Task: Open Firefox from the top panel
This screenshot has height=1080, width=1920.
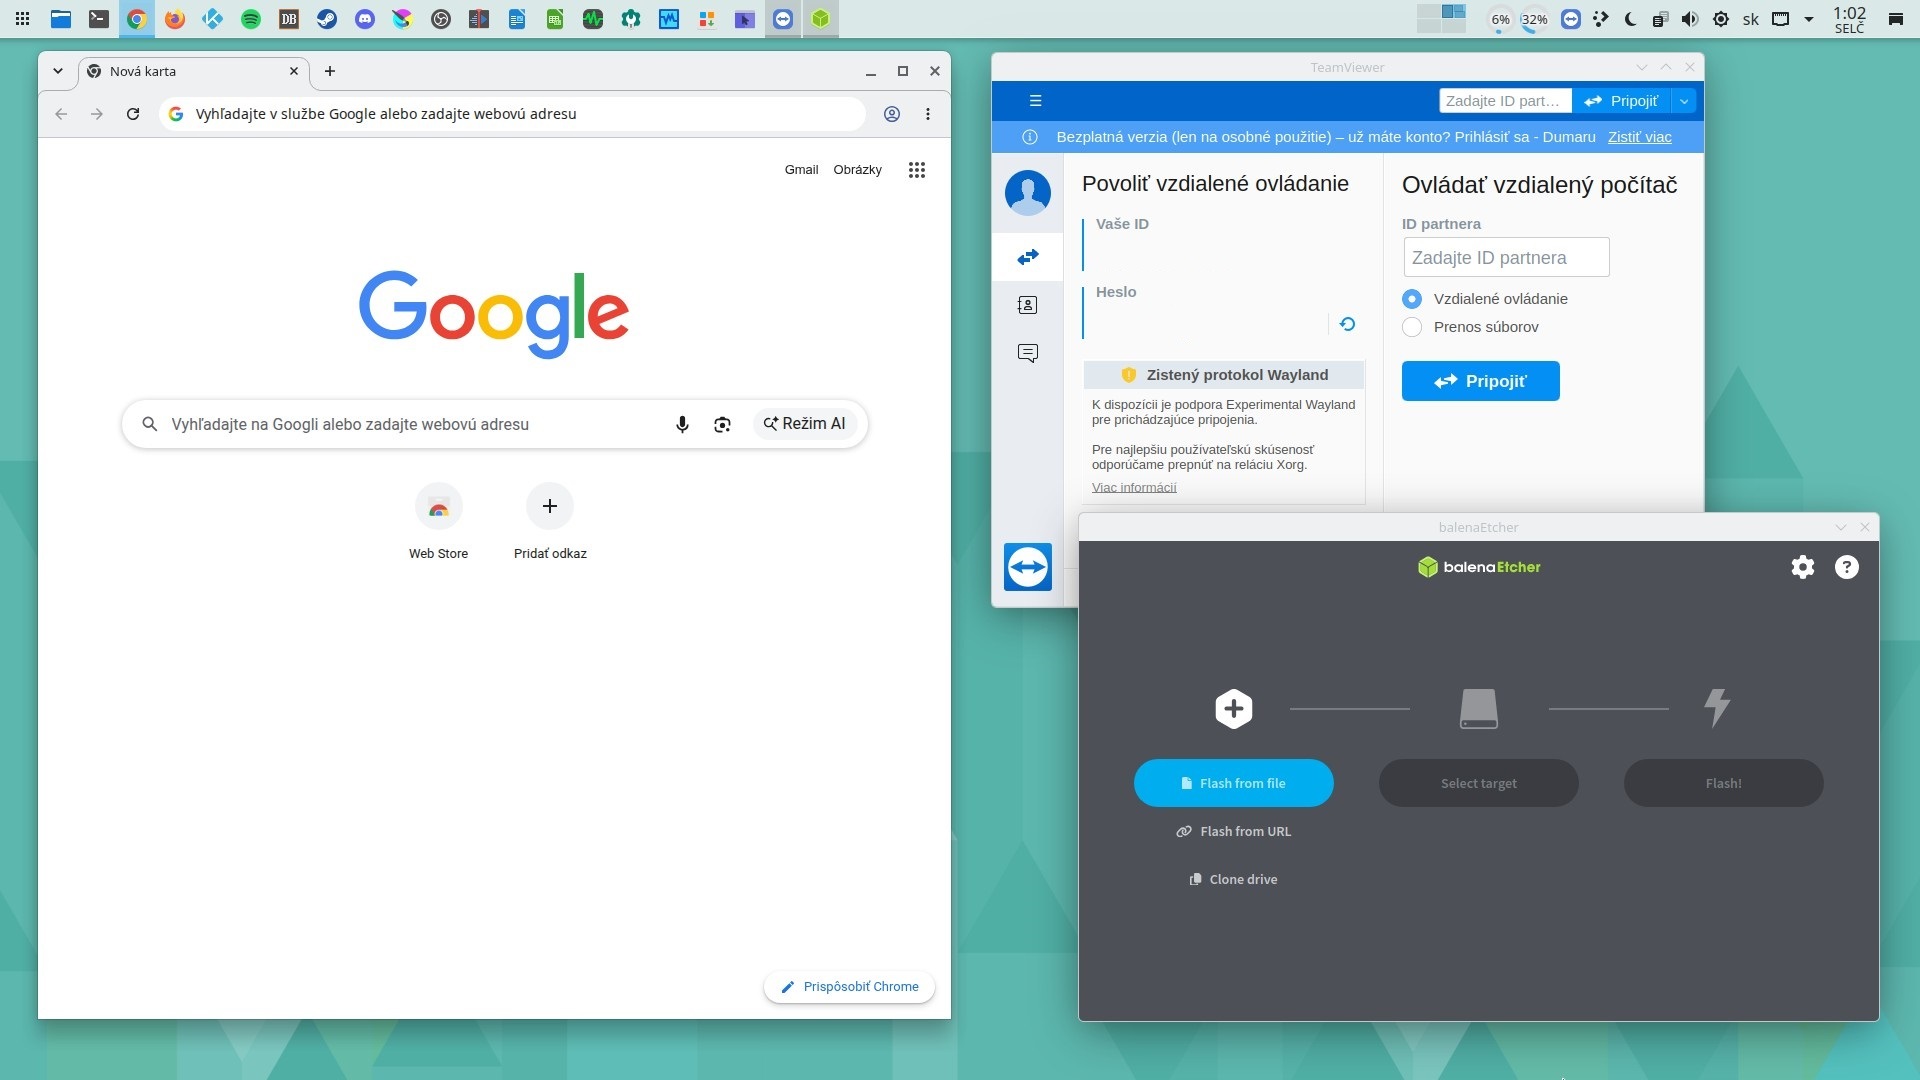Action: pos(174,19)
